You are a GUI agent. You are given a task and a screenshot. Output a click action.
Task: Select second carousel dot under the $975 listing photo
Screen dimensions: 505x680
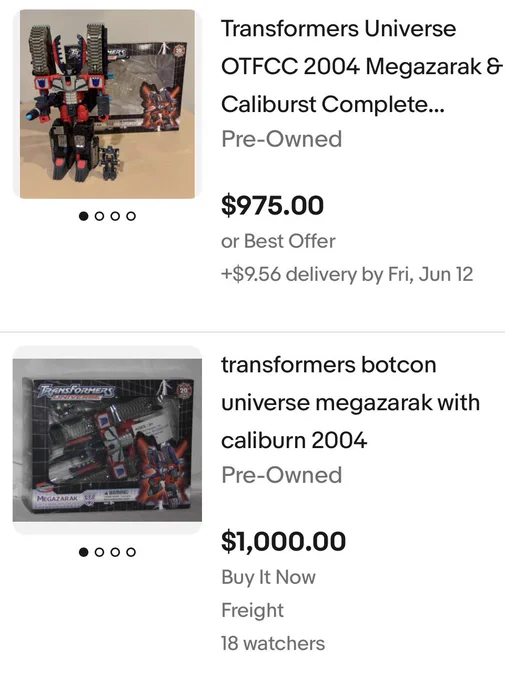coord(99,216)
